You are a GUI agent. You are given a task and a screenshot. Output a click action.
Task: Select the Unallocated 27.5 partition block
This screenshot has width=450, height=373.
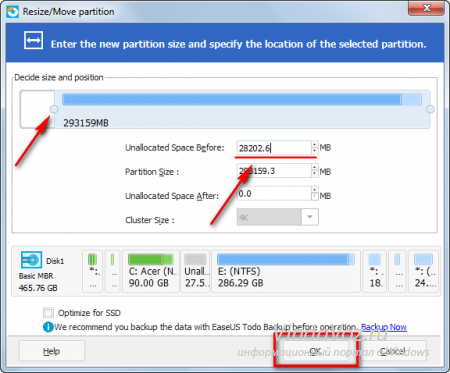pos(195,272)
